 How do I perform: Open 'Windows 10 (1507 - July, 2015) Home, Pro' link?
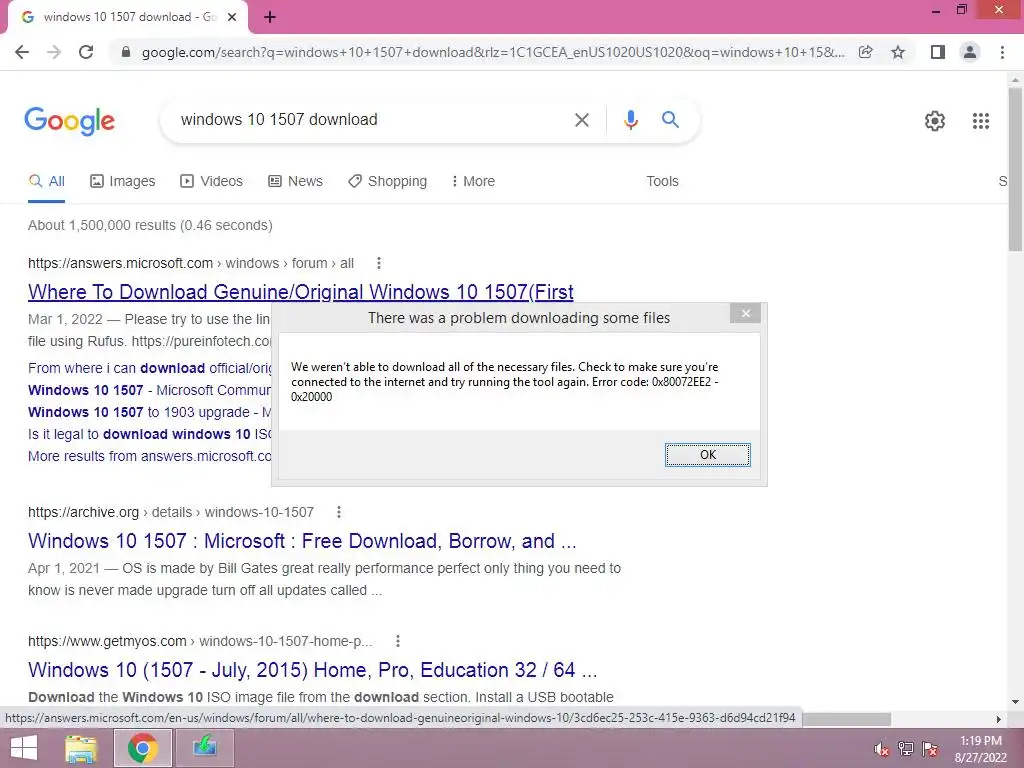[313, 670]
